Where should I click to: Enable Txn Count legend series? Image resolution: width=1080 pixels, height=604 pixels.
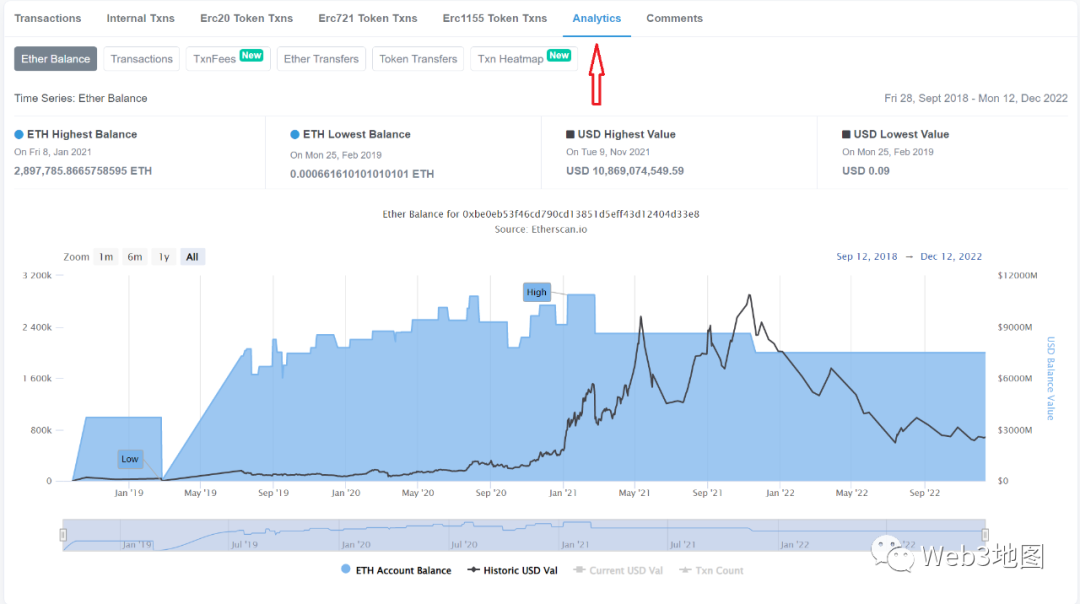[x=712, y=570]
